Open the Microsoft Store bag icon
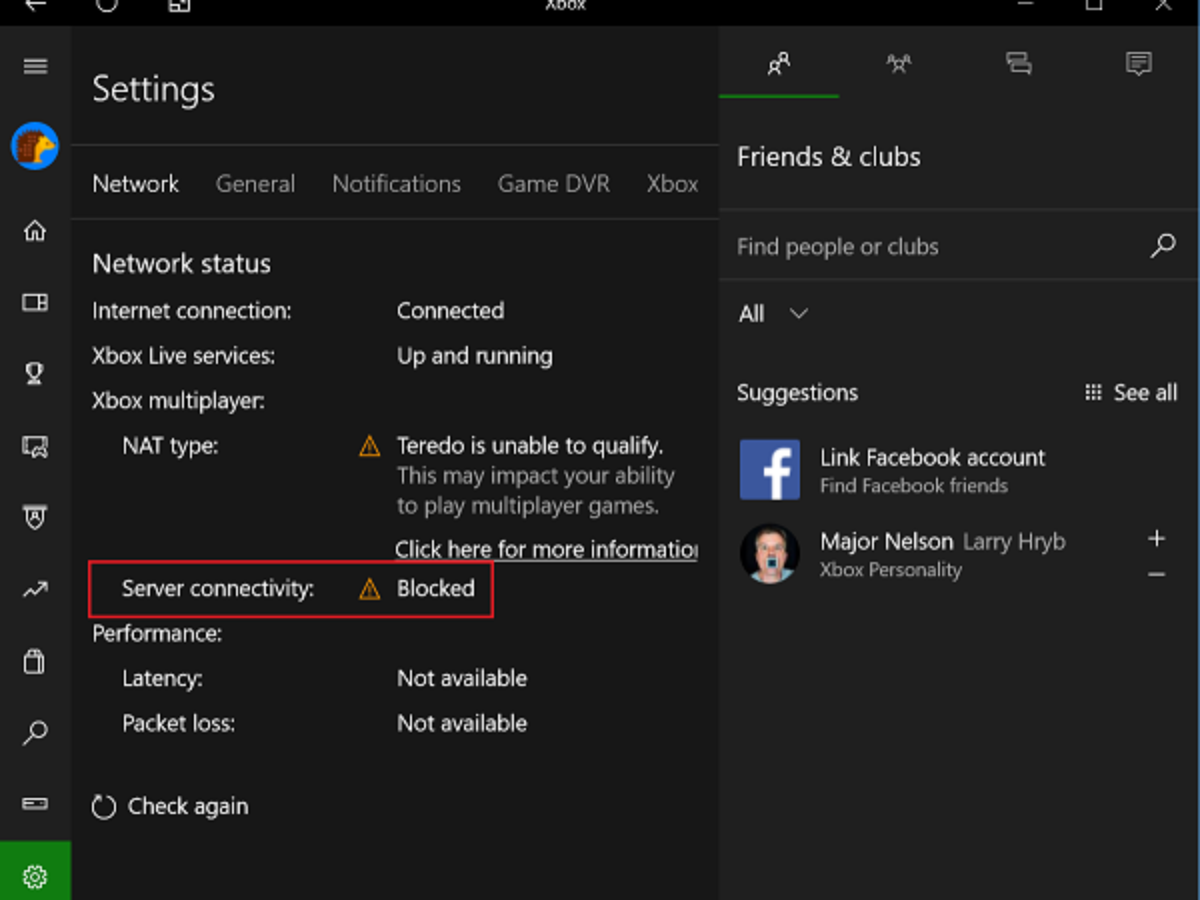Image resolution: width=1200 pixels, height=900 pixels. pos(35,661)
